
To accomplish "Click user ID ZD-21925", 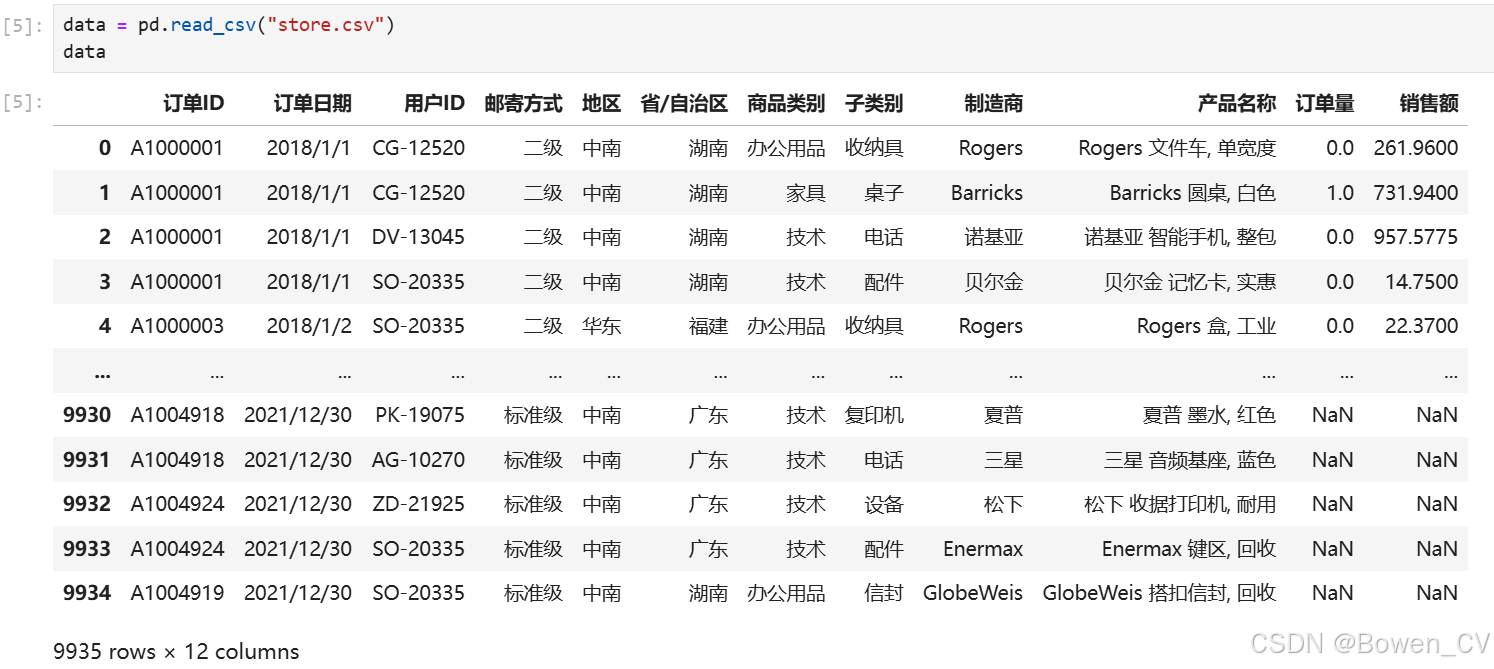I will point(418,504).
